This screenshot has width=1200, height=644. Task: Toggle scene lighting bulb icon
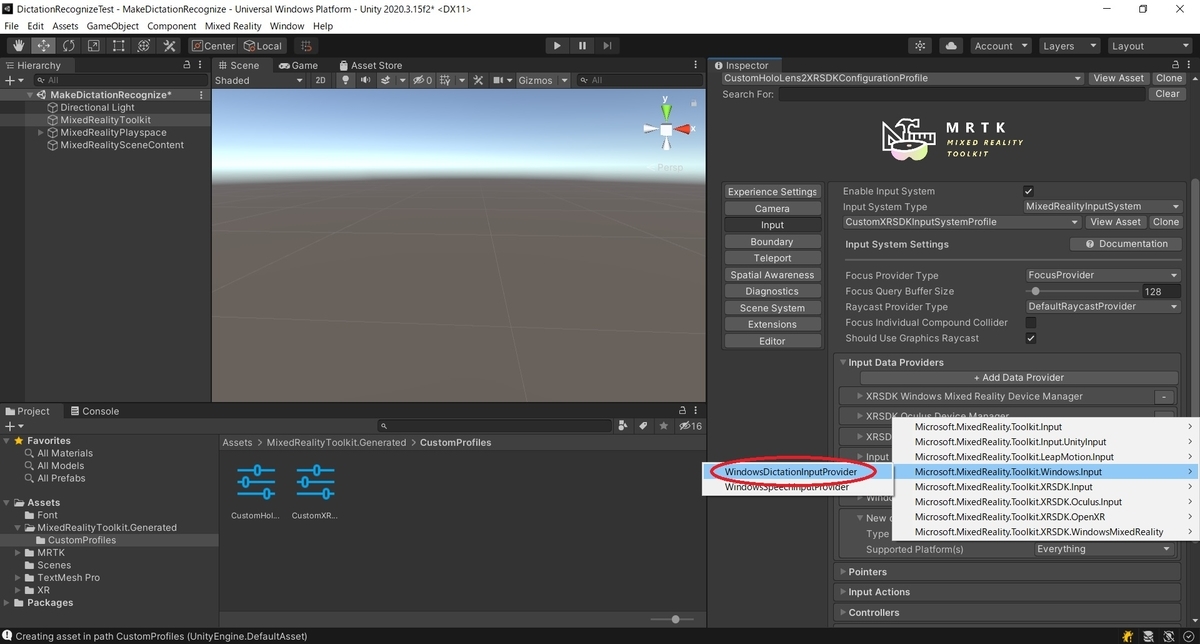pos(346,80)
